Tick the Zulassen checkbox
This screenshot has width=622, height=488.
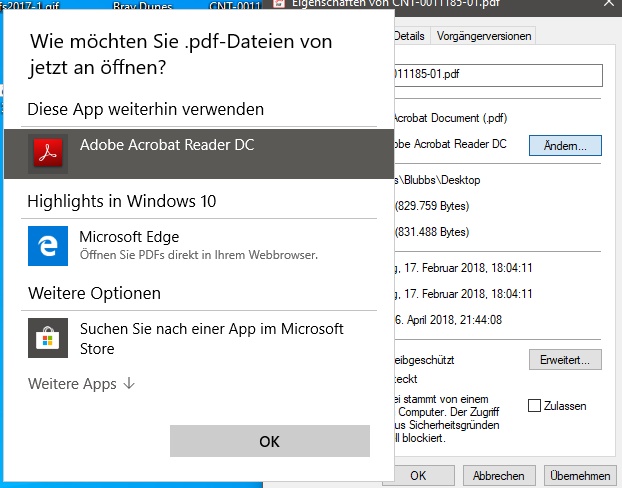(x=534, y=406)
